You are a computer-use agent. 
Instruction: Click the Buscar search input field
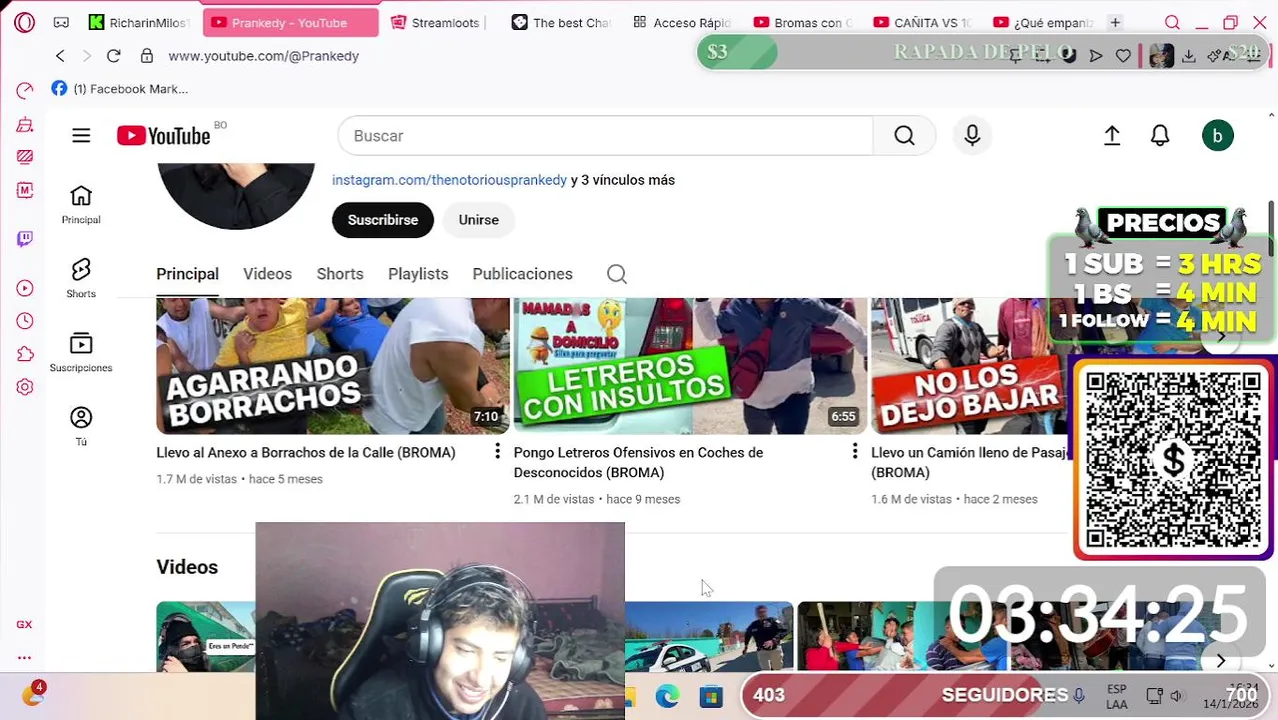tap(605, 136)
